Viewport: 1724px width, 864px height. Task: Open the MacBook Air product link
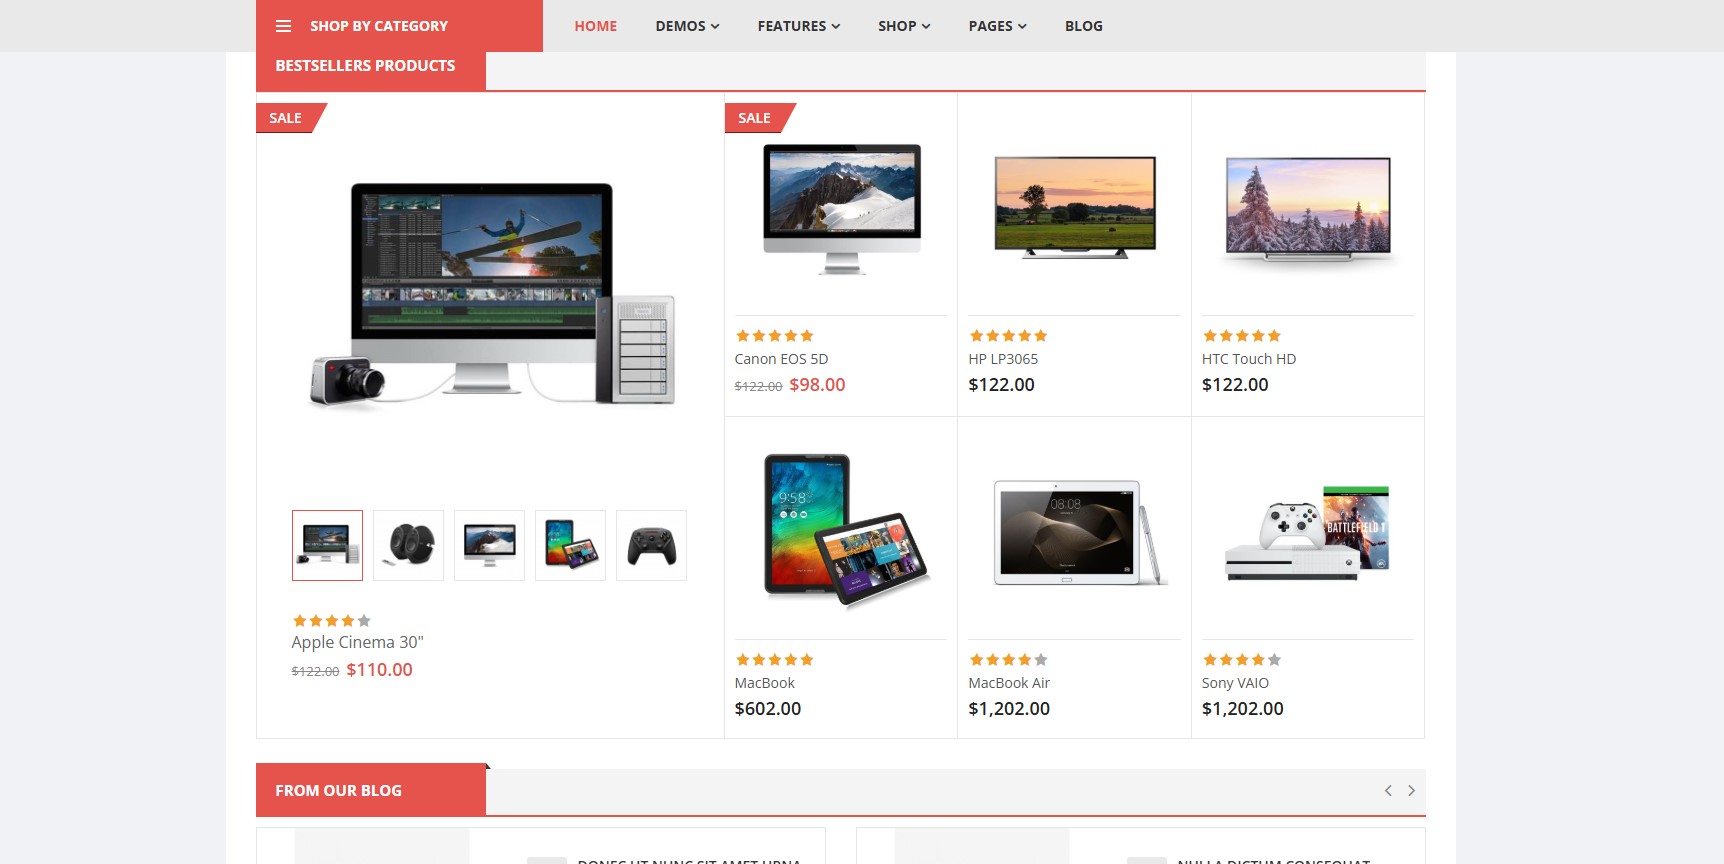click(x=1009, y=683)
